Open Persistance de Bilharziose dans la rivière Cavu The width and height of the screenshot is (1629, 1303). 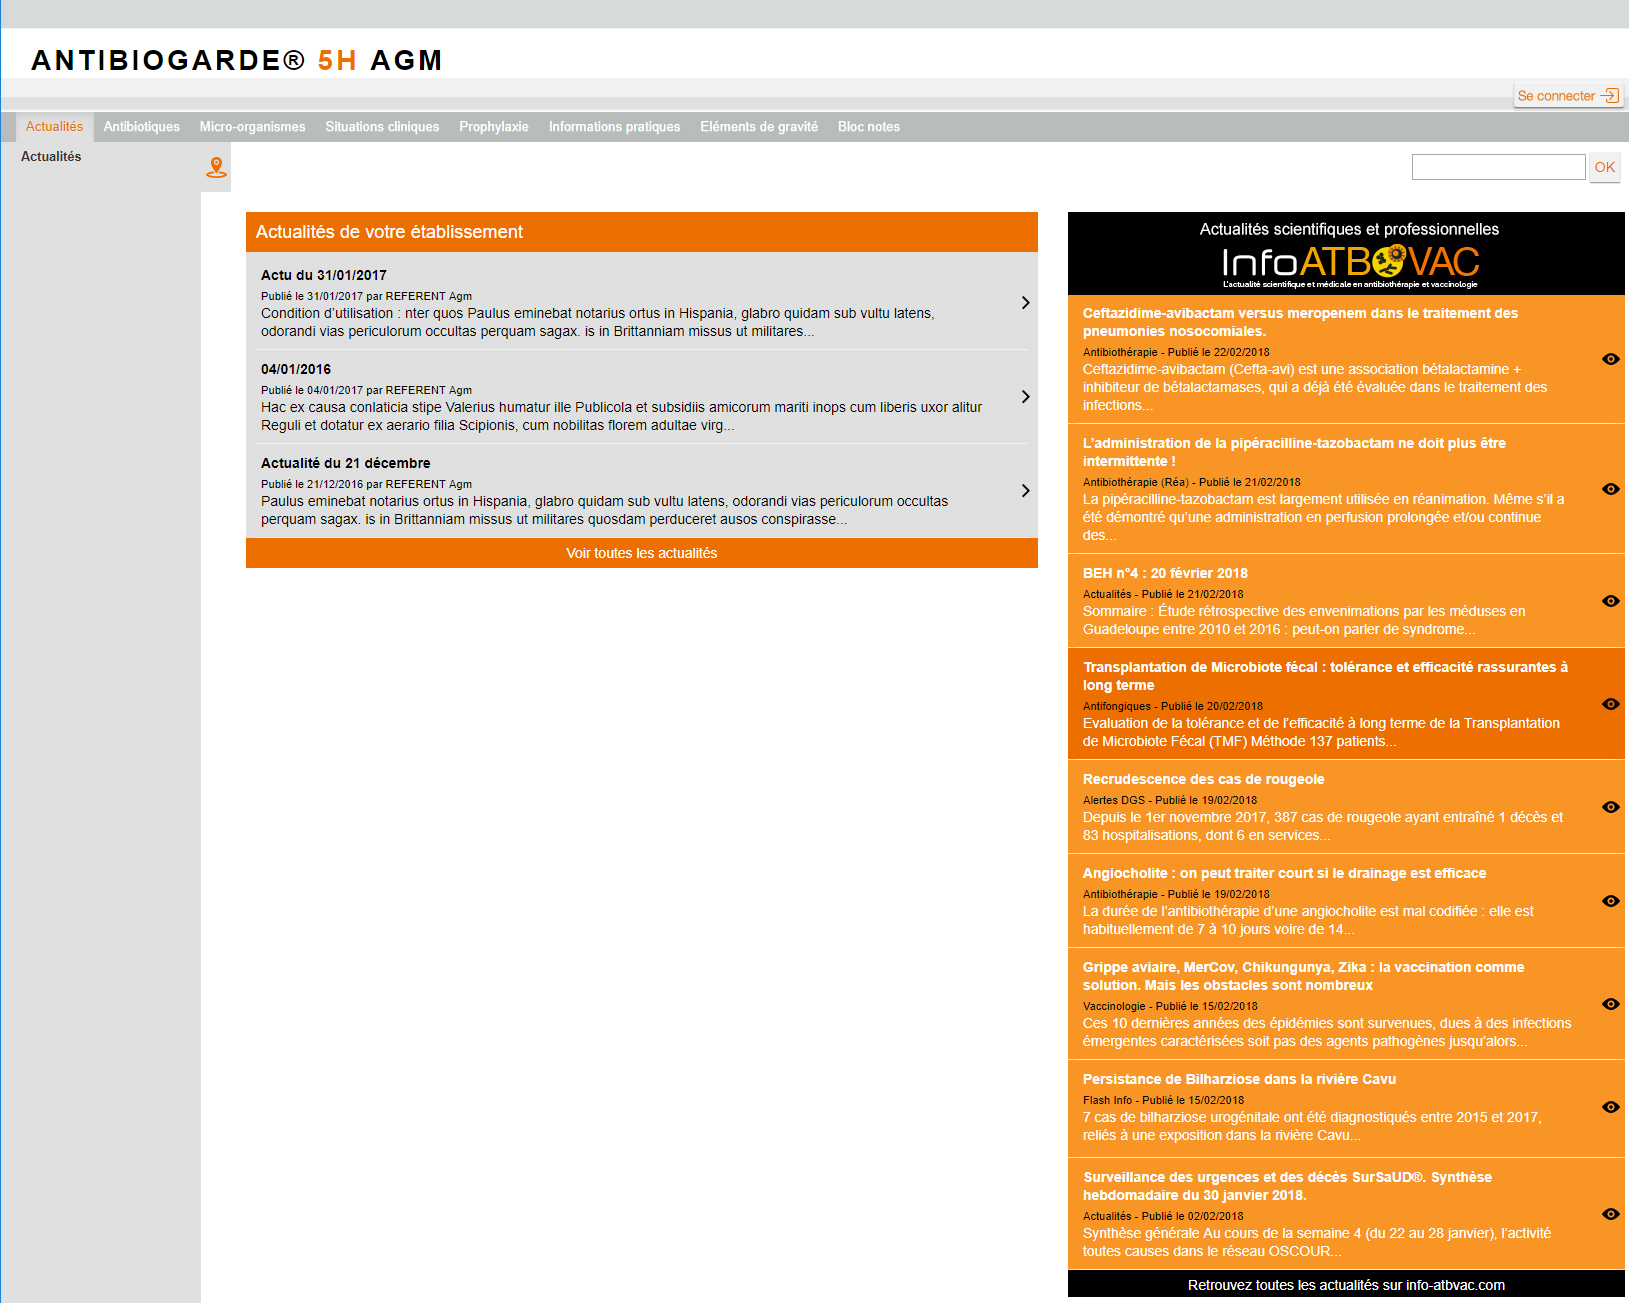[x=1239, y=1079]
